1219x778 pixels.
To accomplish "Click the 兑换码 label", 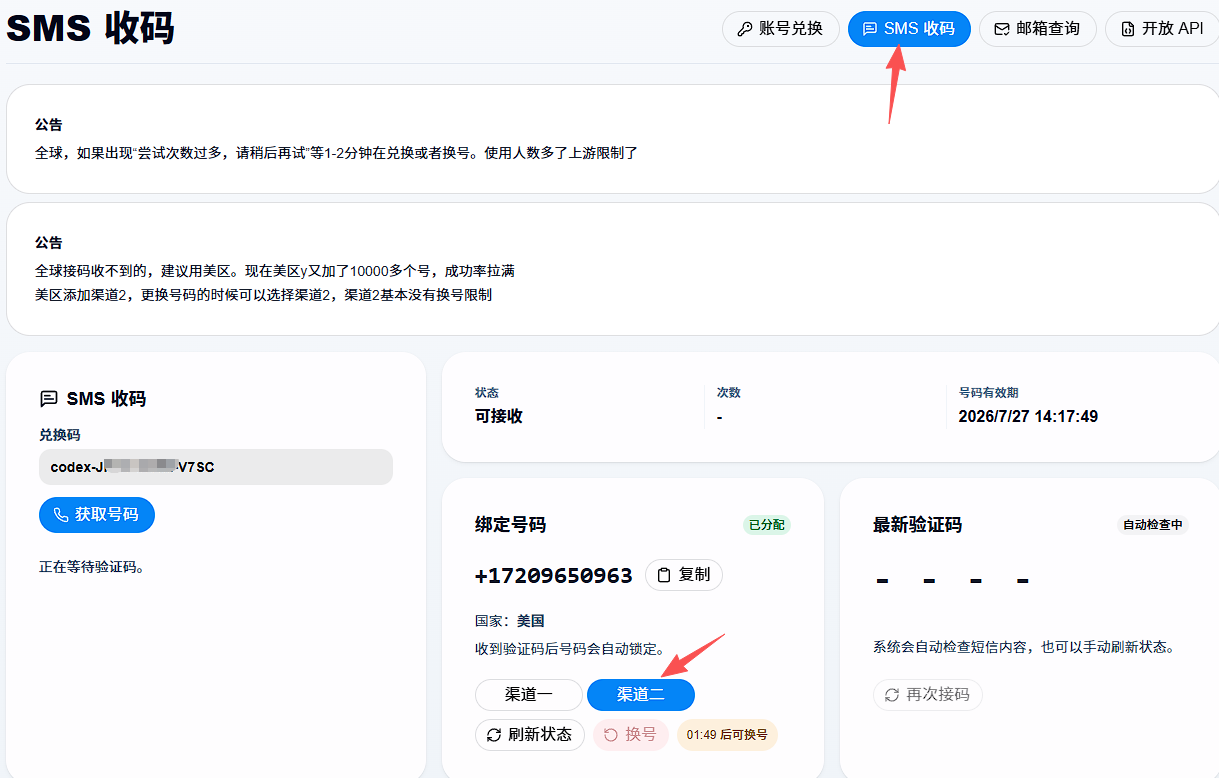I will click(x=59, y=435).
